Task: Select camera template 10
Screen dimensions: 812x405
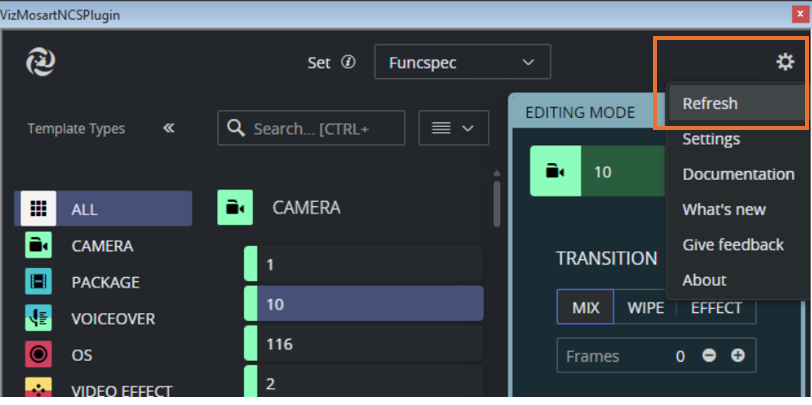Action: click(364, 303)
